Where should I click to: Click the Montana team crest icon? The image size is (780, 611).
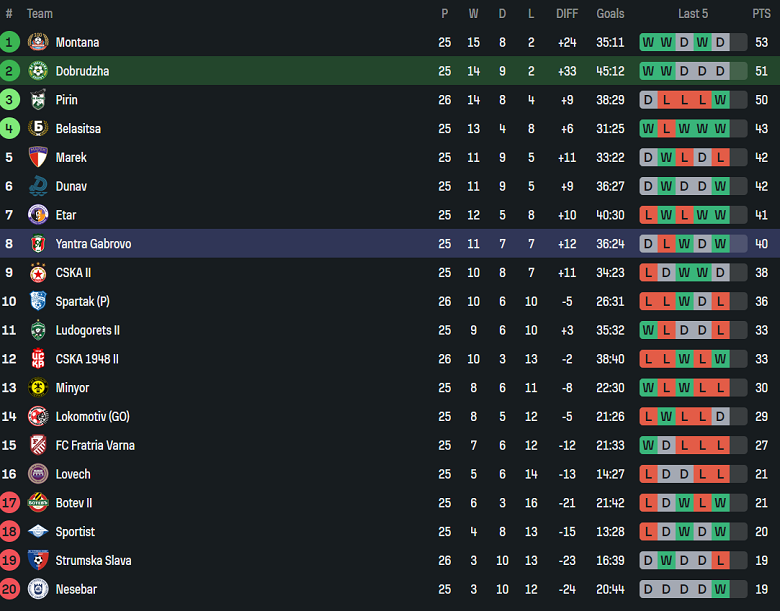click(x=38, y=42)
